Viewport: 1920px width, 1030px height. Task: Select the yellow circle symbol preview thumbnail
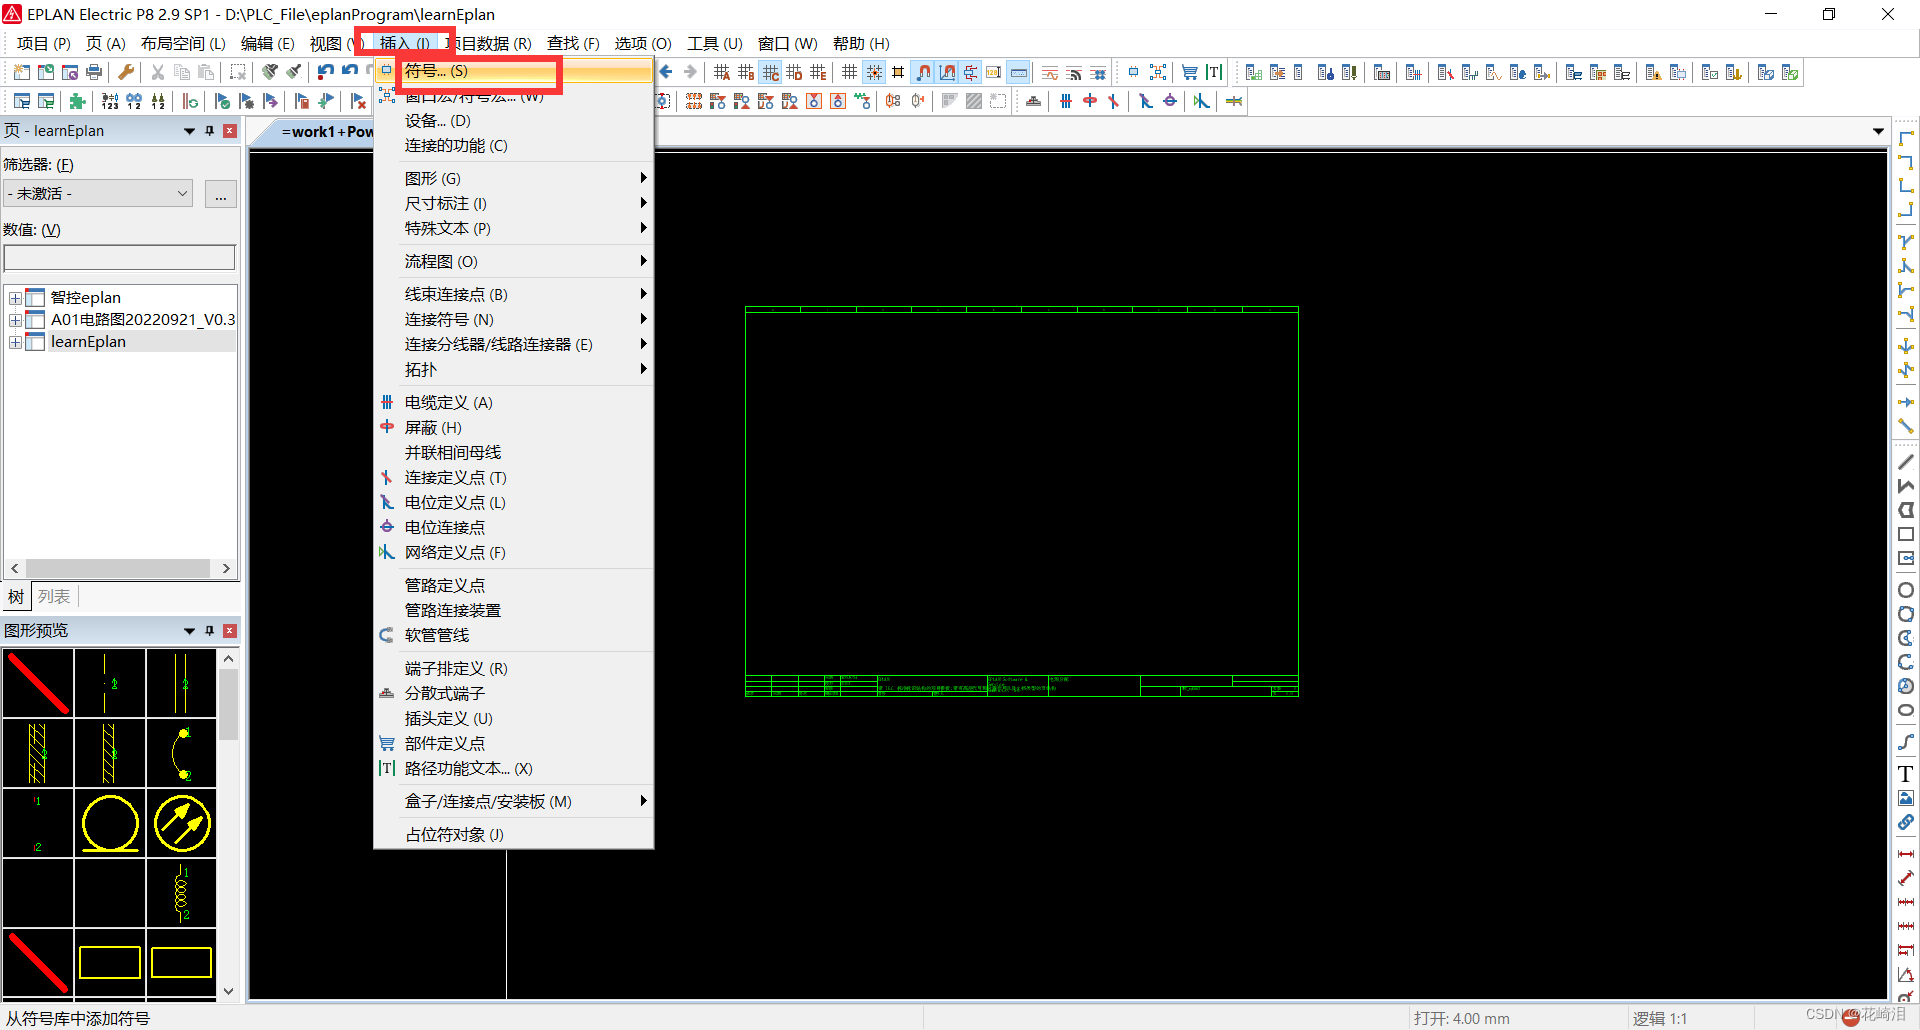coord(110,823)
